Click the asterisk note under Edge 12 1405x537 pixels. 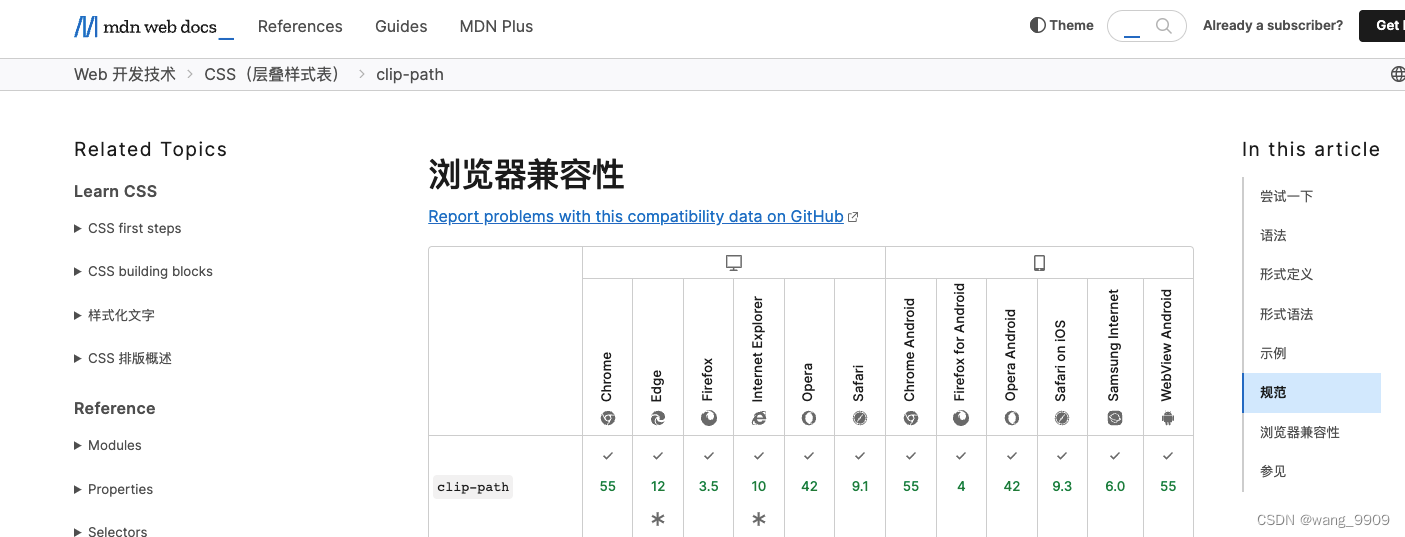click(x=658, y=519)
